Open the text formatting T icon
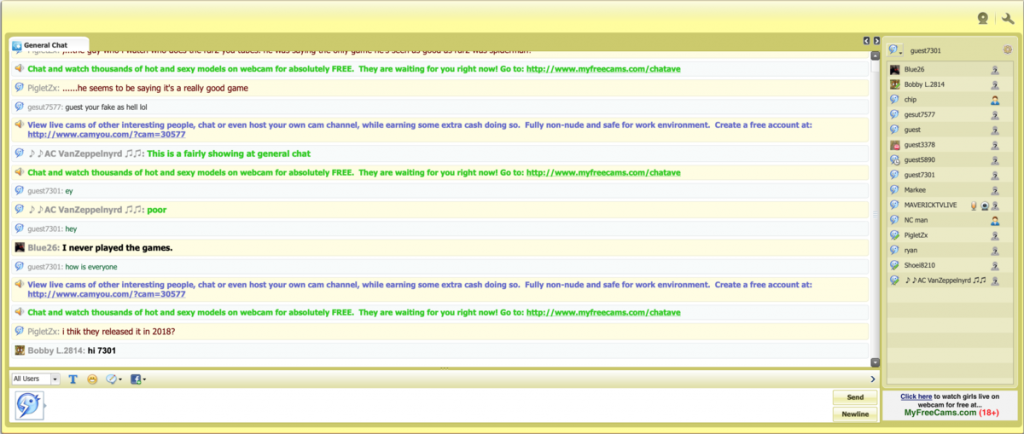 (73, 380)
